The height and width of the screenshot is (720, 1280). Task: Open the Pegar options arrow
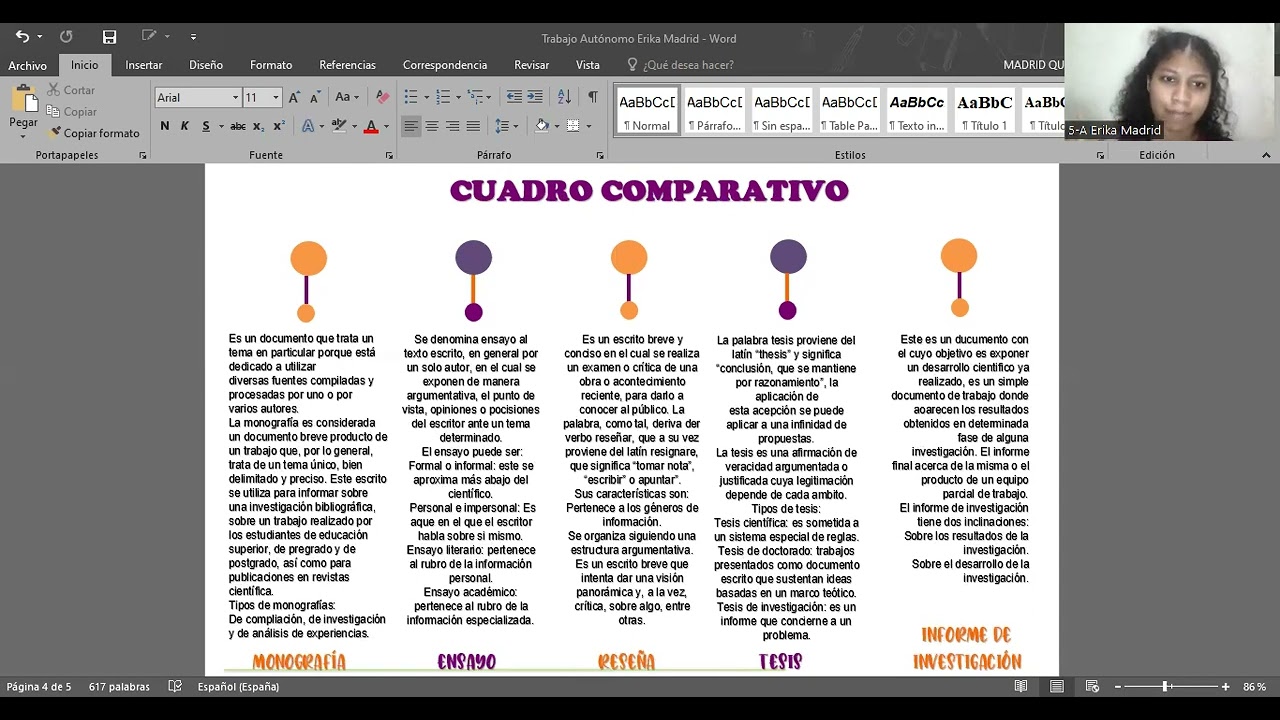coord(24,138)
